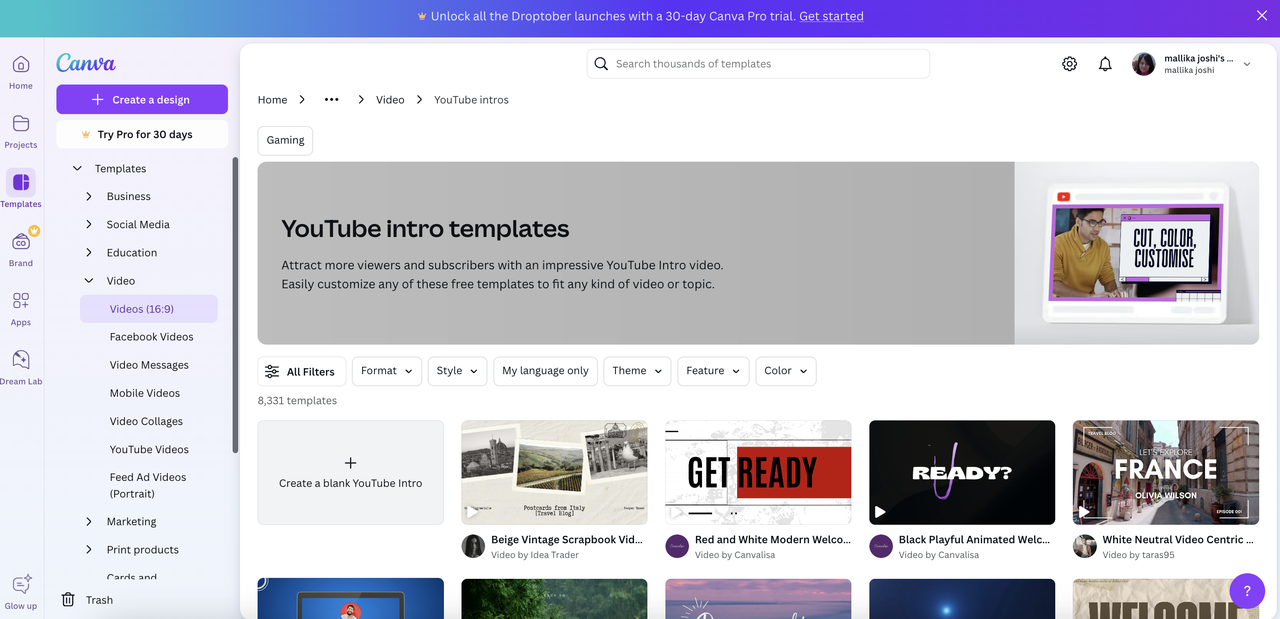The image size is (1280, 619).
Task: Click the user profile avatar
Action: pos(1144,64)
